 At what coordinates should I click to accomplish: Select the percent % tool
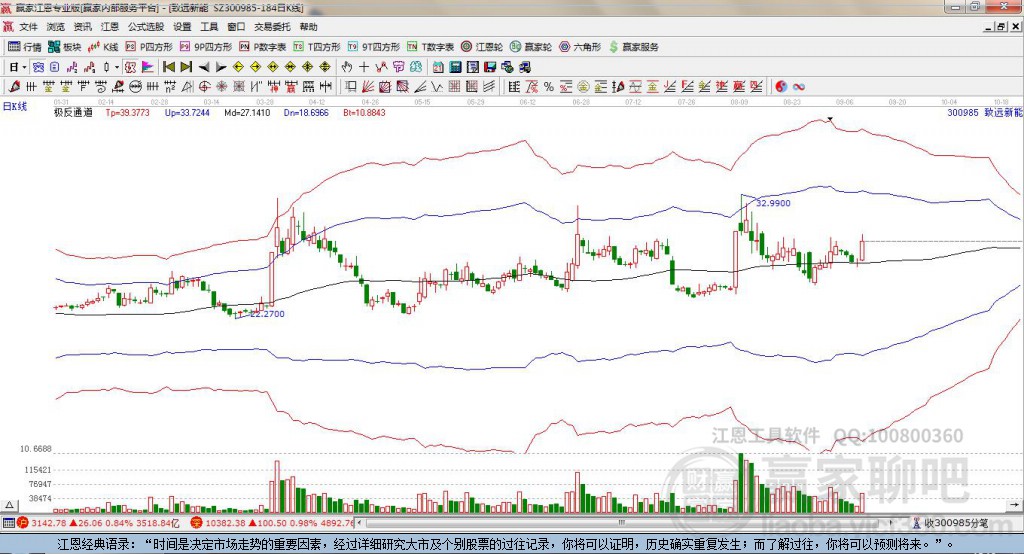(549, 87)
